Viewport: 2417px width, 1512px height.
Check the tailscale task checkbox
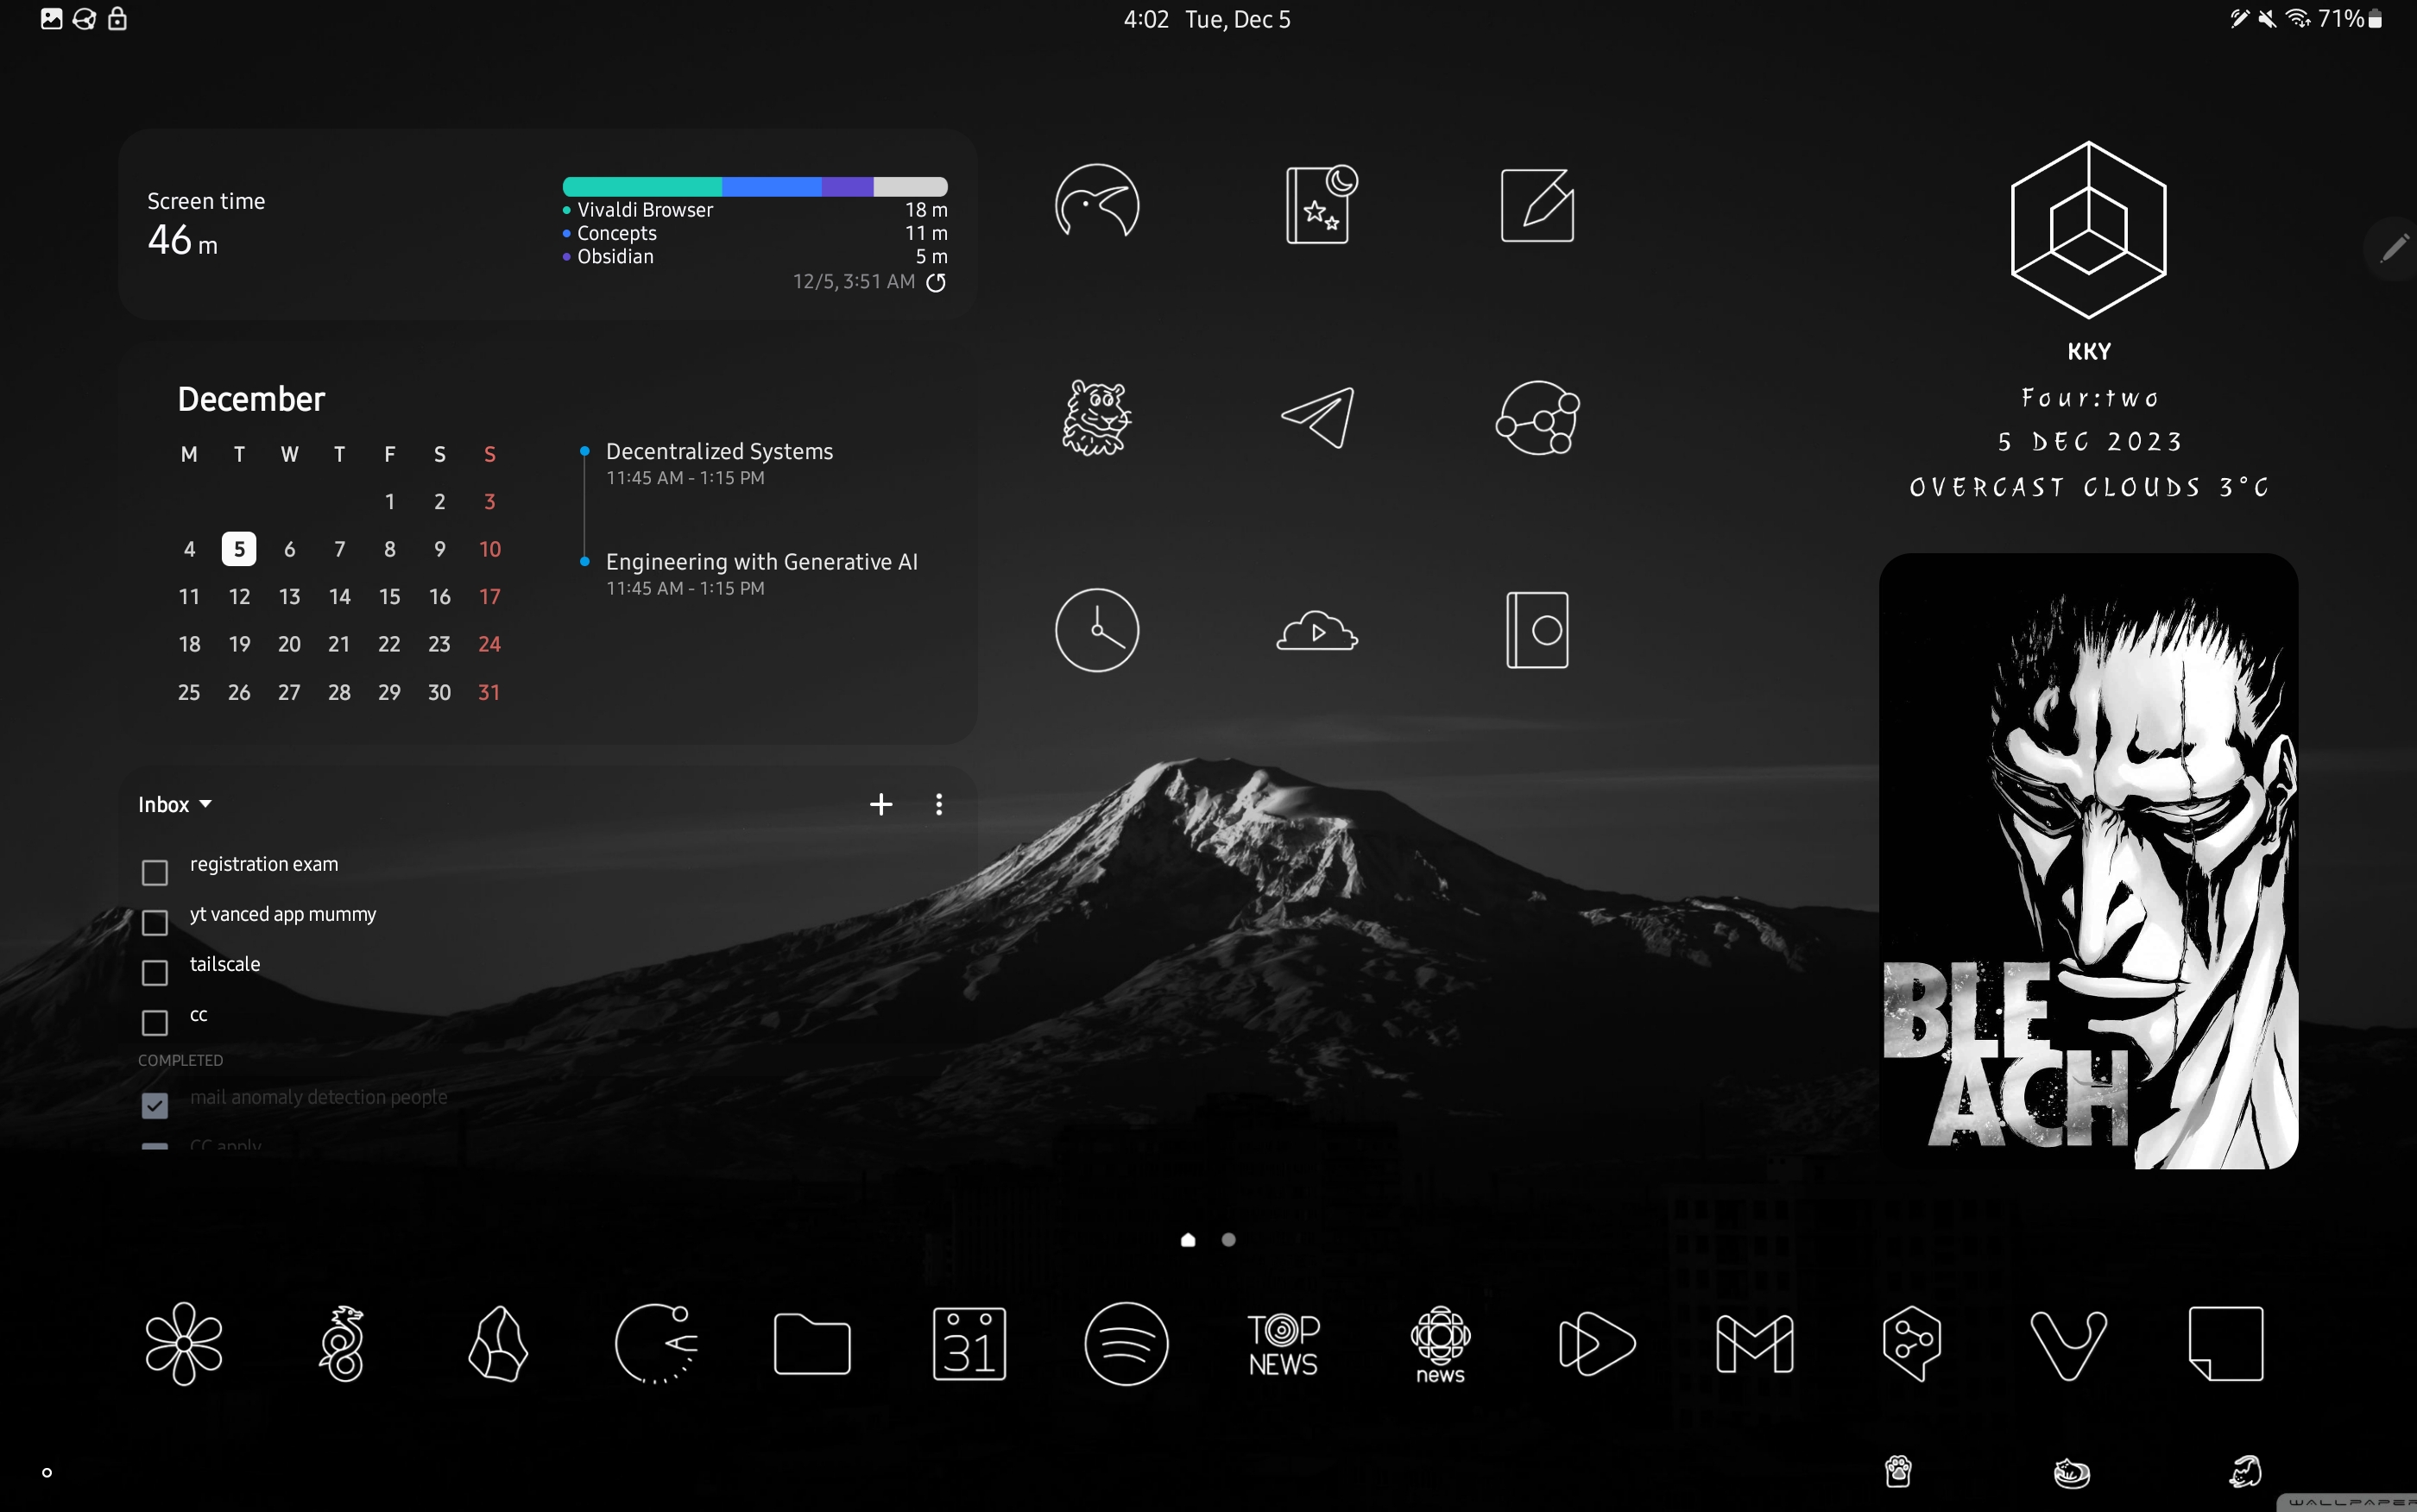point(155,972)
